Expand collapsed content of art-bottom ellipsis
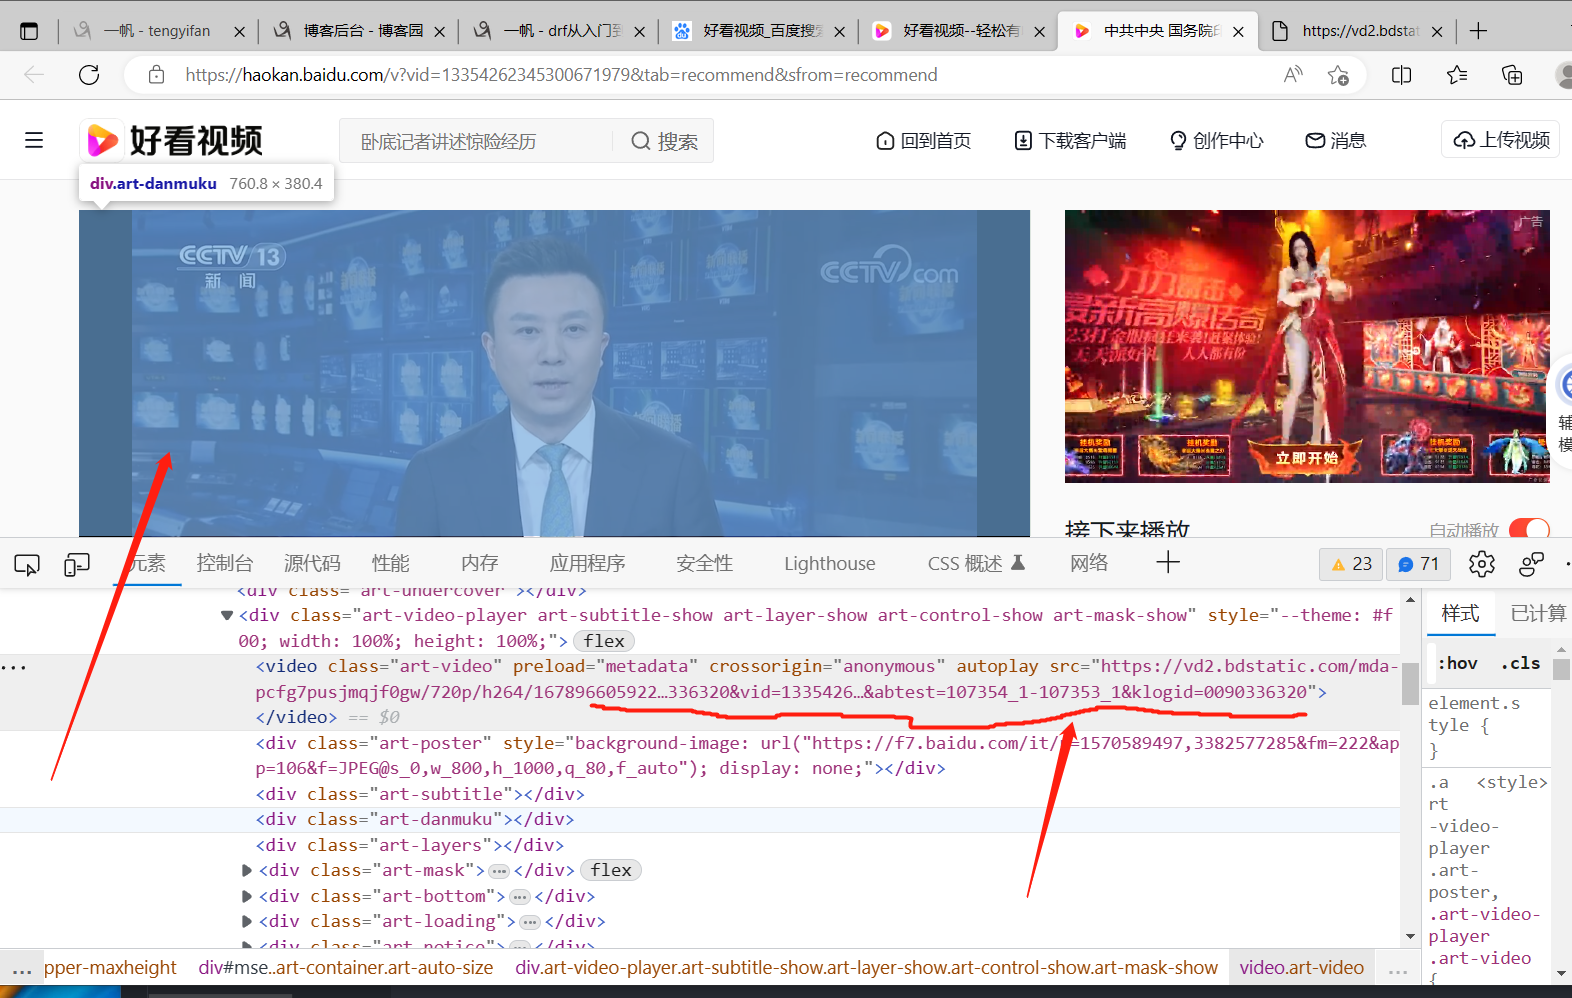Viewport: 1572px width, 998px height. pos(519,897)
